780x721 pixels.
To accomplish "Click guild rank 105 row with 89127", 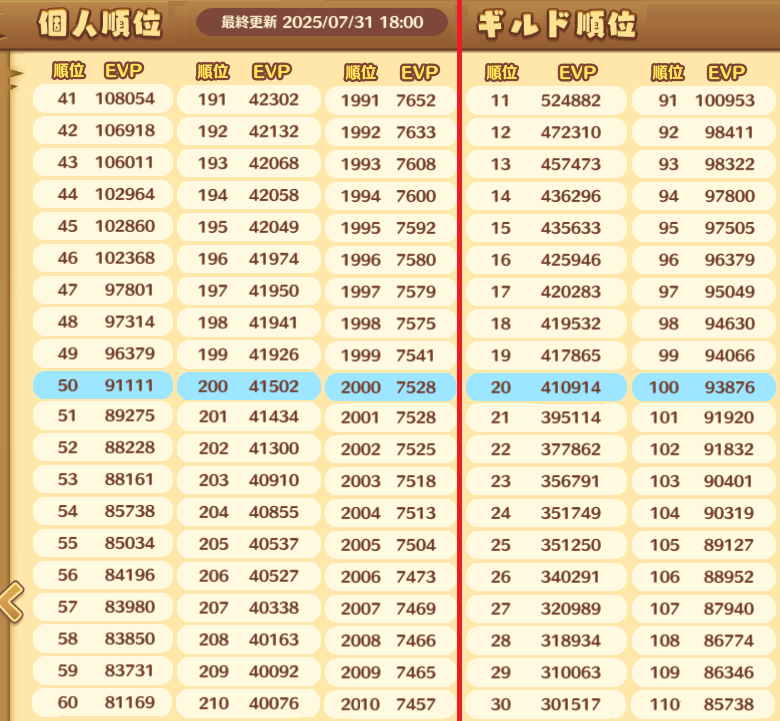I will (x=704, y=545).
